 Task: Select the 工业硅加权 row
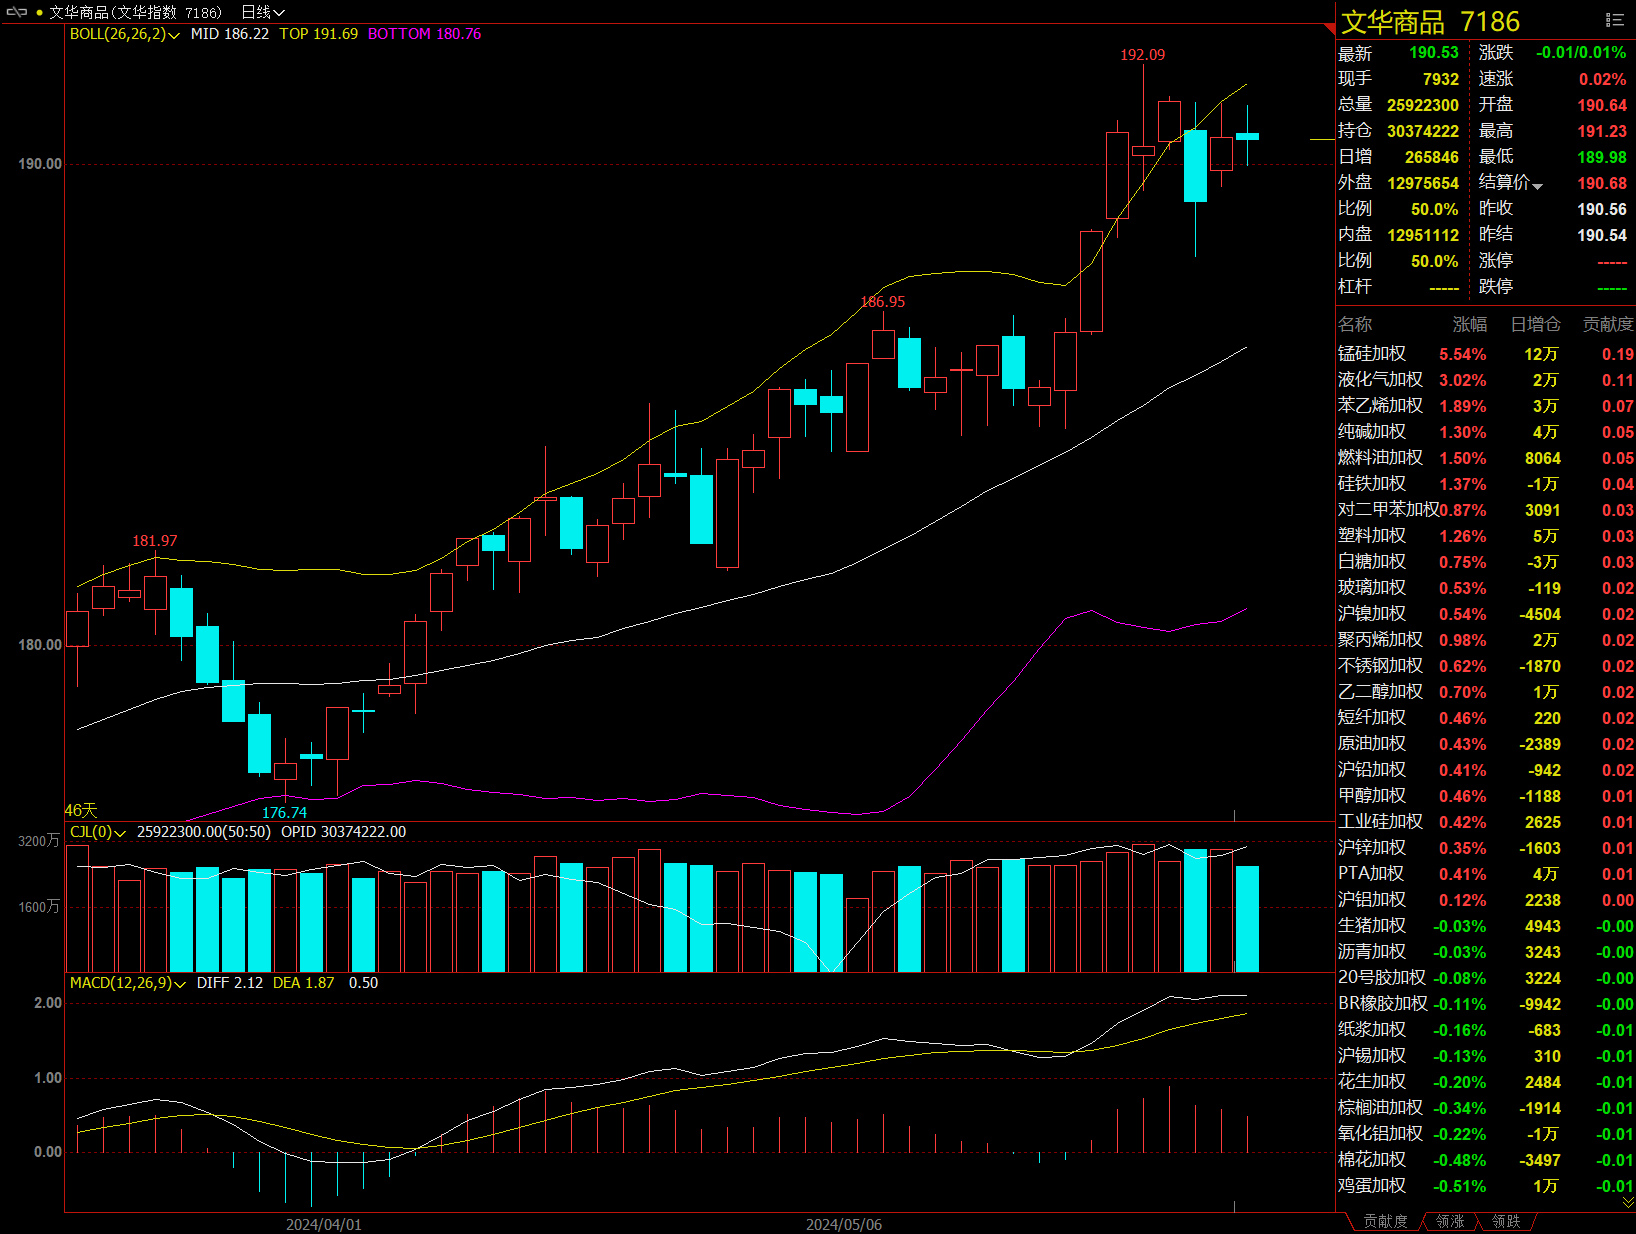click(1486, 822)
